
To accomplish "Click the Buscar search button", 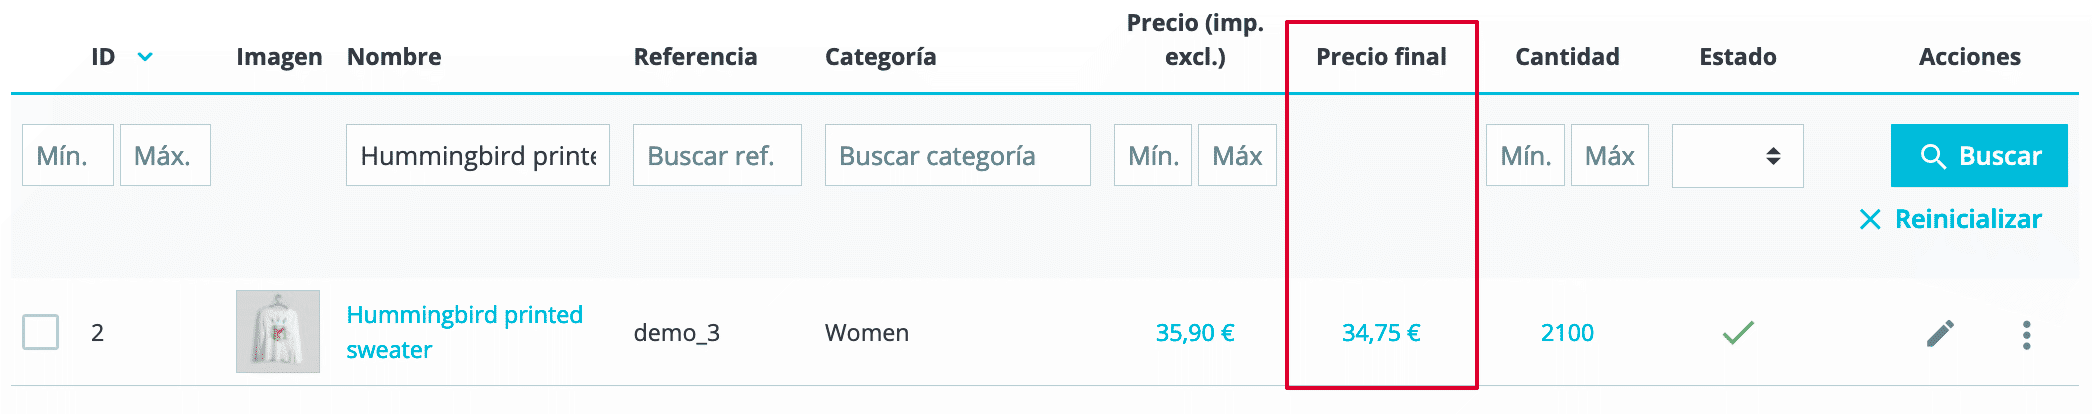I will (x=1979, y=156).
